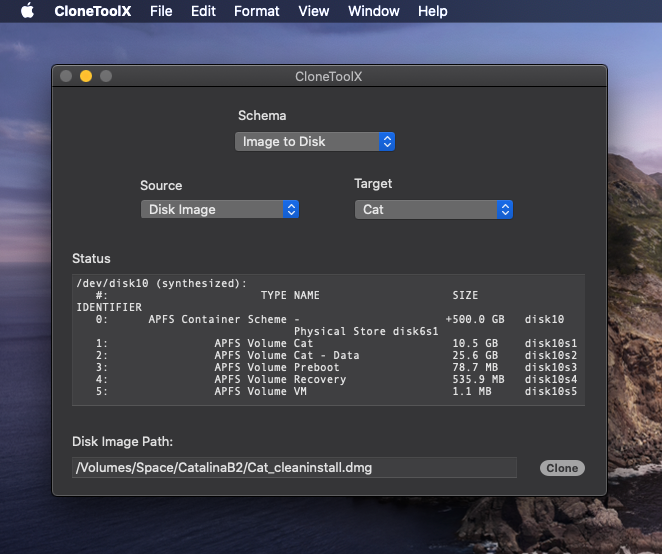Open the CloneToolX application menu
Viewport: 662px width, 554px height.
point(92,11)
